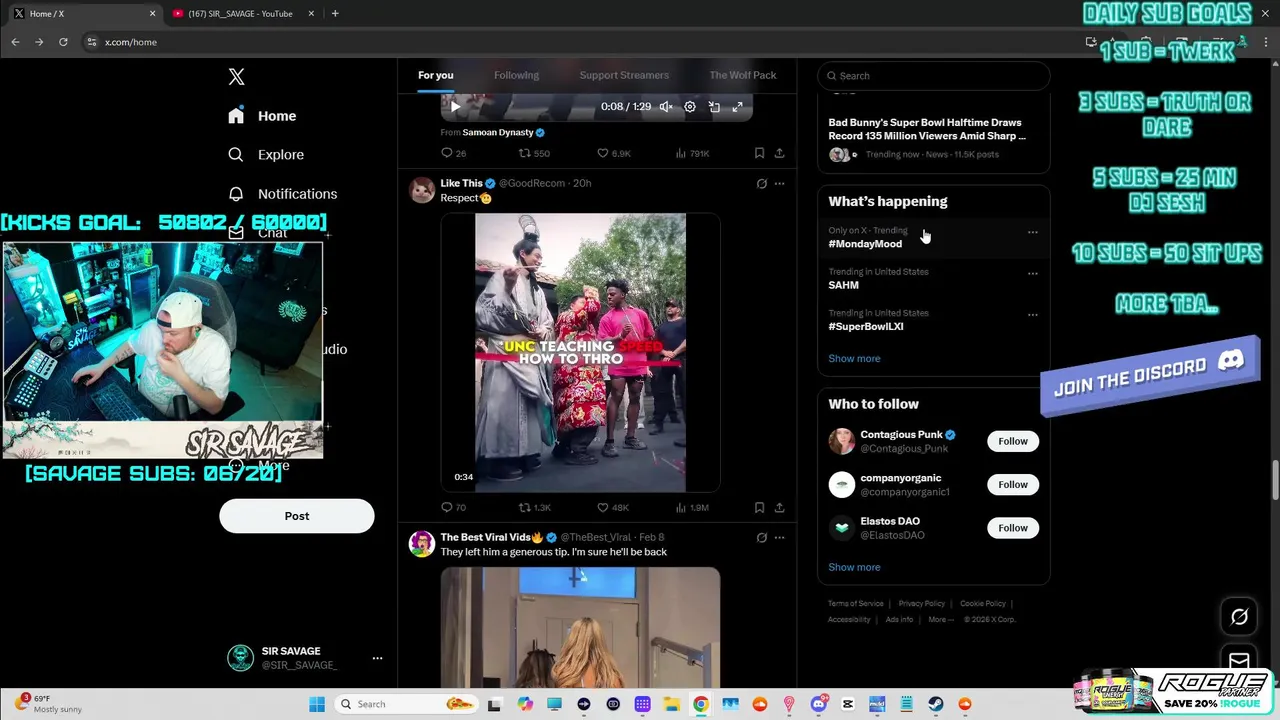Open Steam from the taskbar

[x=936, y=704]
